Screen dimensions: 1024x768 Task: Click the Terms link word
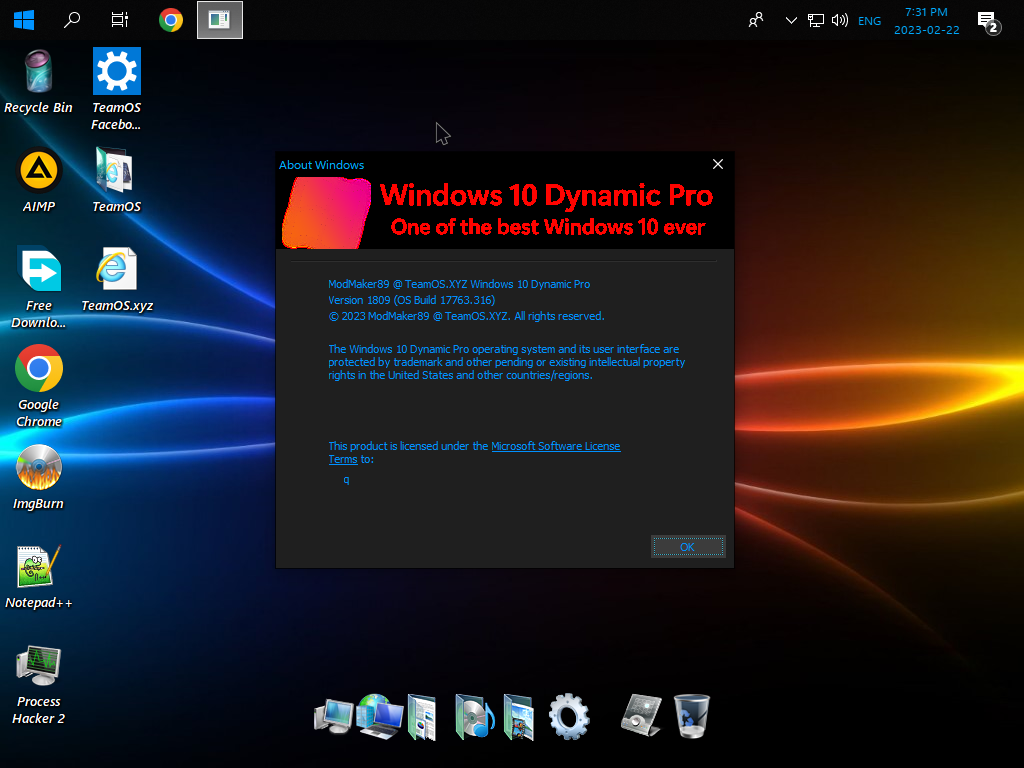(343, 459)
